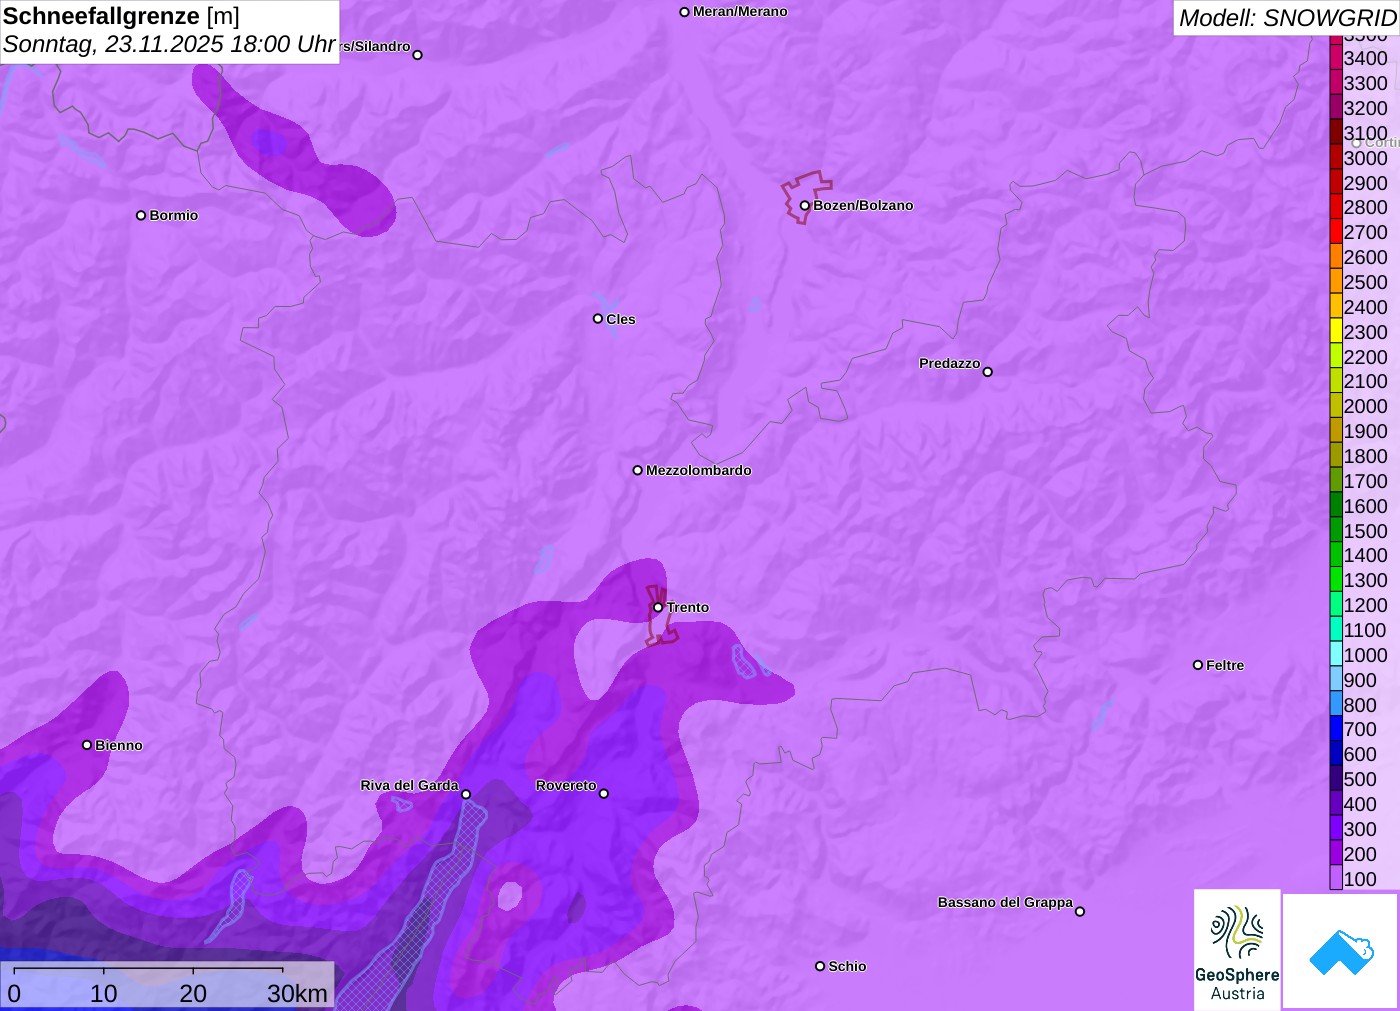Select the Cles location marker
The height and width of the screenshot is (1011, 1400).
(x=598, y=319)
